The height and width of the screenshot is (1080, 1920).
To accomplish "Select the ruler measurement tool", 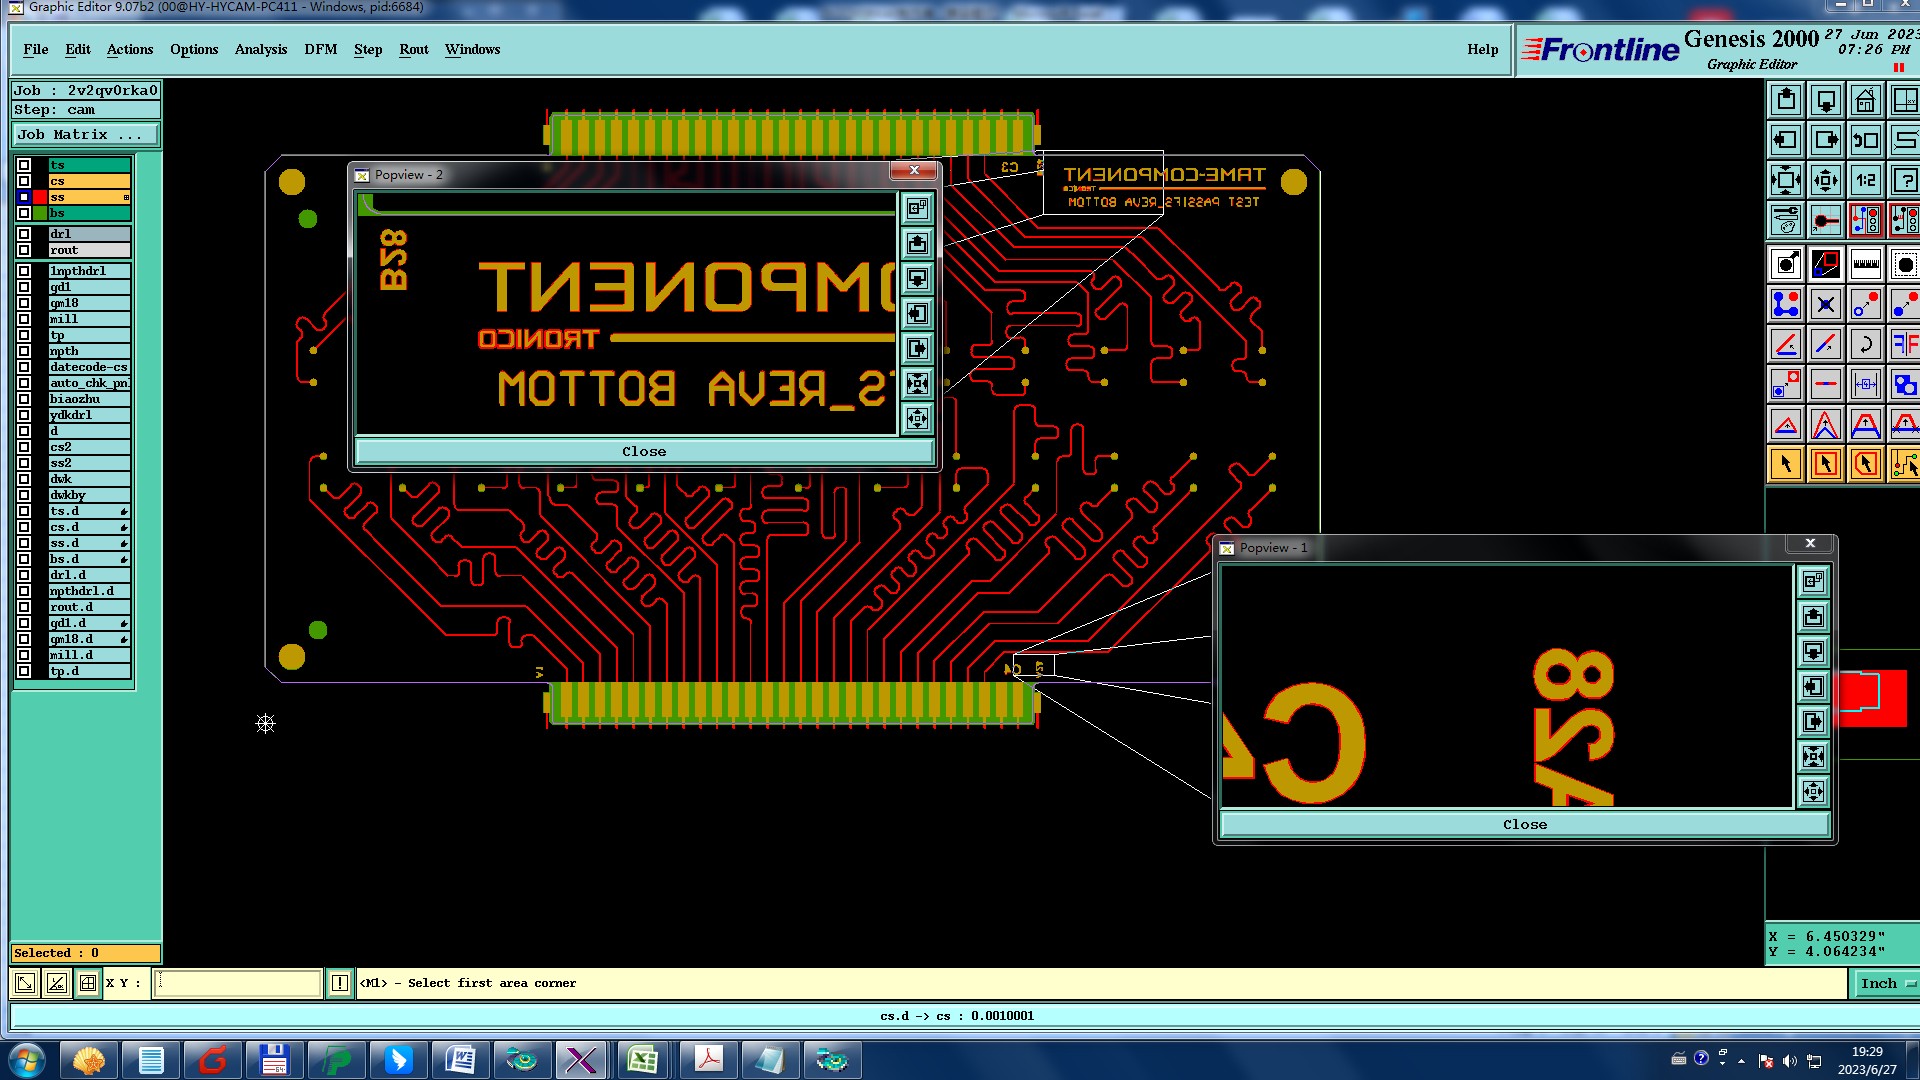I will (1865, 265).
